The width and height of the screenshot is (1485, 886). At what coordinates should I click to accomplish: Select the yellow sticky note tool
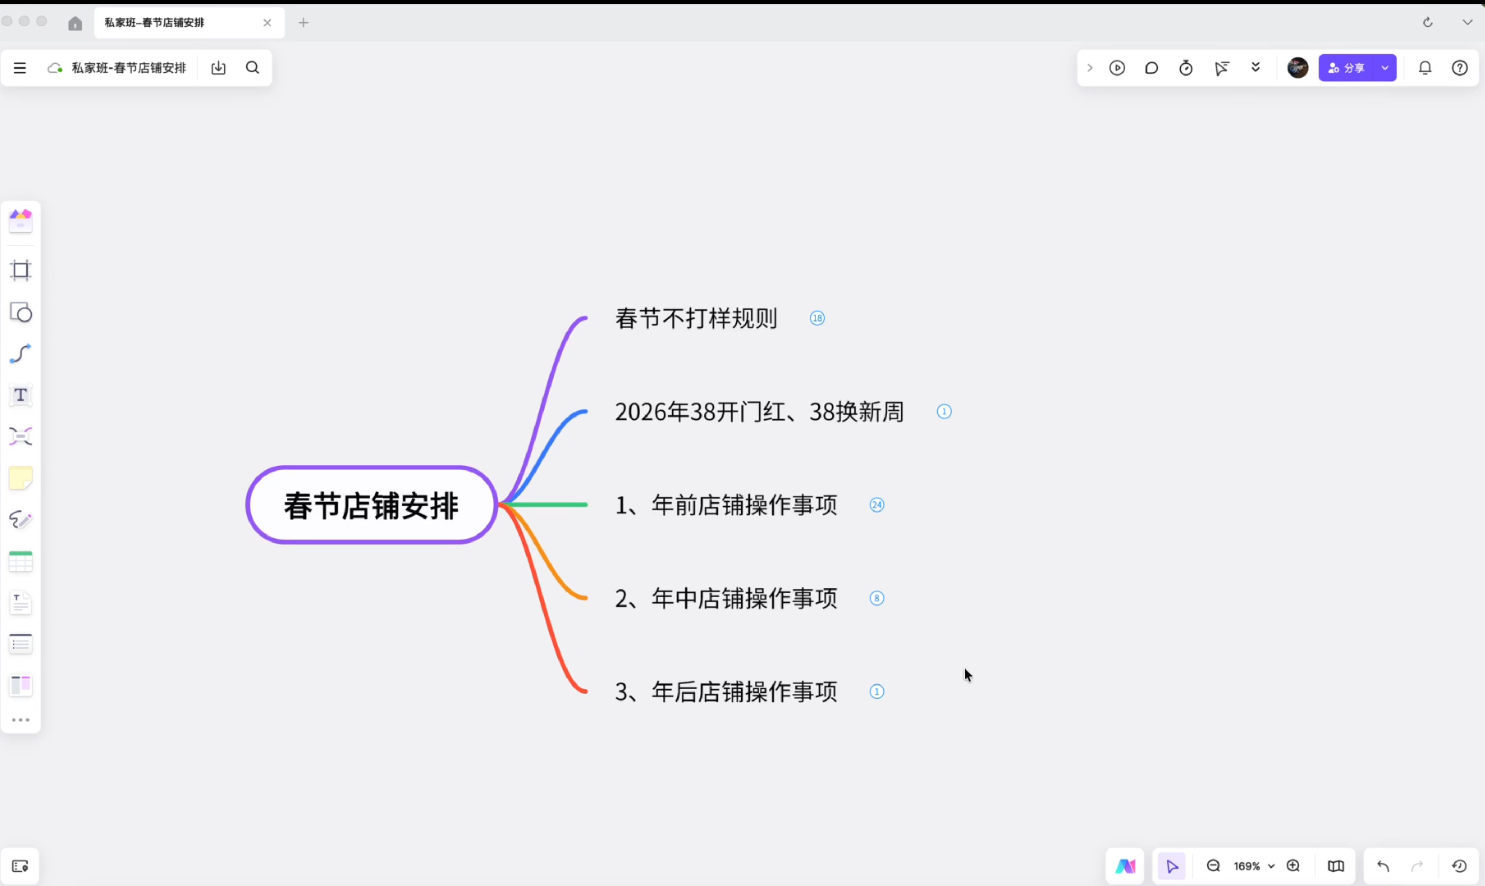(x=20, y=479)
